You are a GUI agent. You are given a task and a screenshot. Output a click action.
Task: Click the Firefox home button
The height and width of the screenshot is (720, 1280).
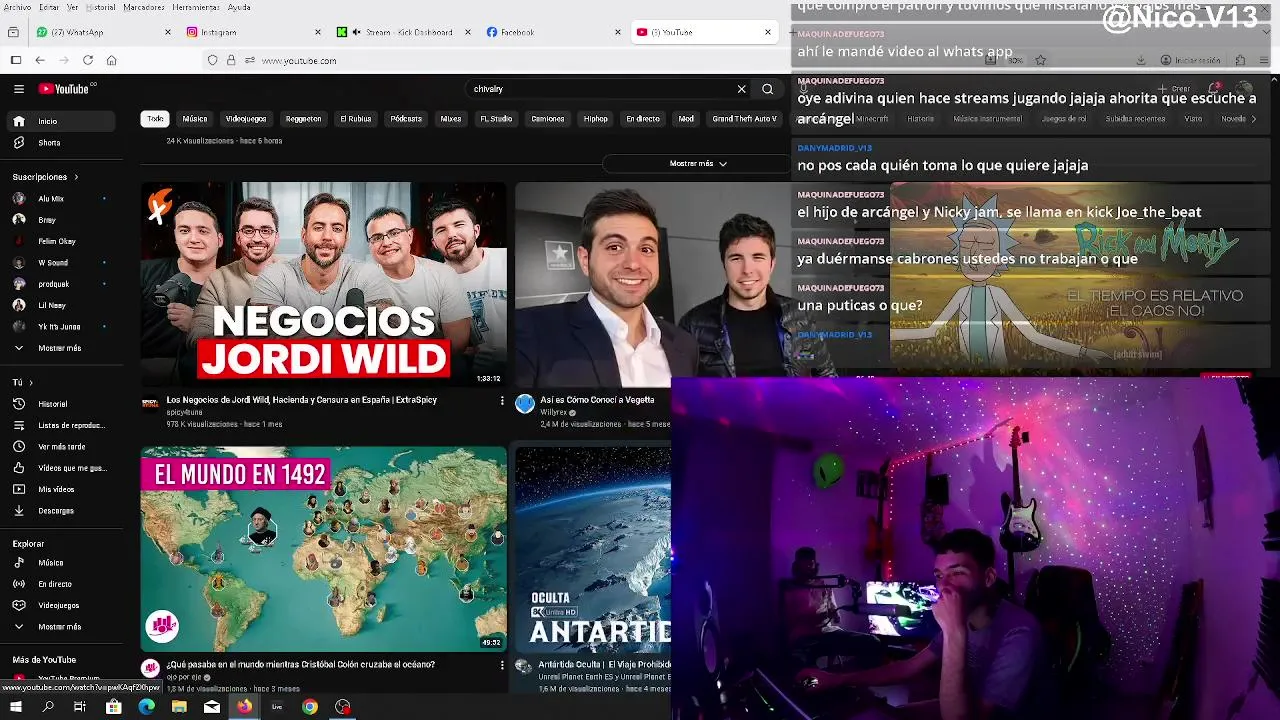pyautogui.click(x=111, y=60)
